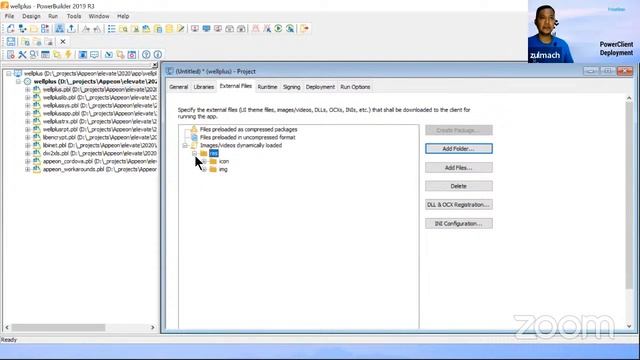Screen dimensions: 640x360
Task: Select 'Files preloaded in uncompressed format' node
Action: pyautogui.click(x=247, y=138)
